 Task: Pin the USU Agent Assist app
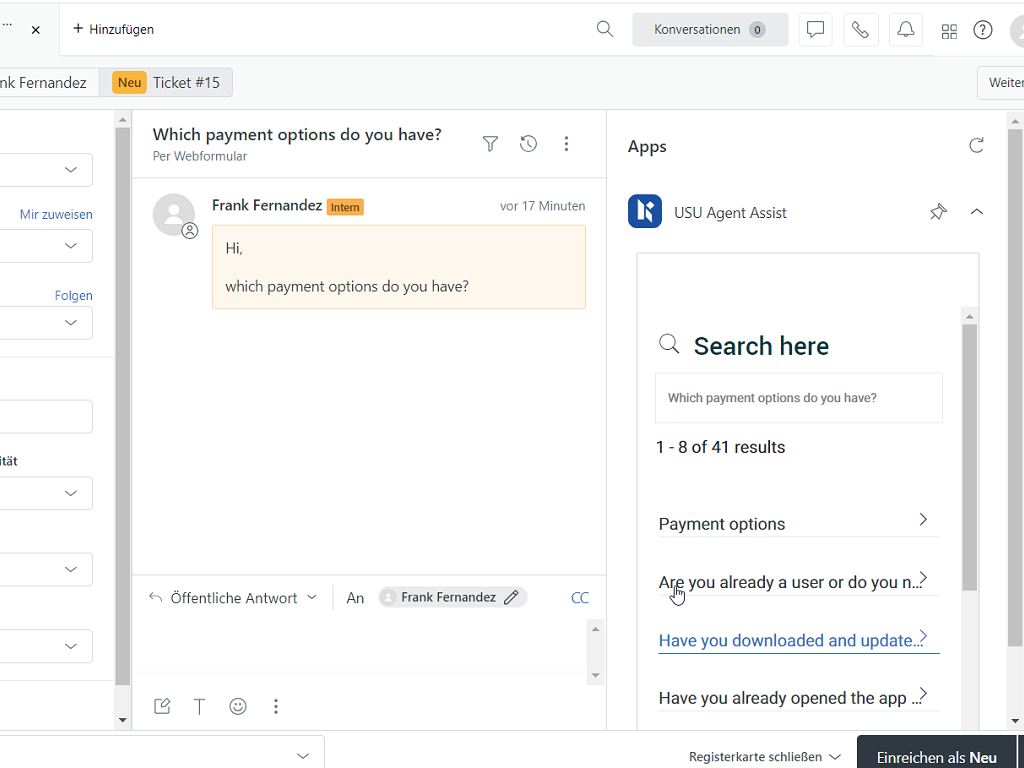pyautogui.click(x=937, y=212)
